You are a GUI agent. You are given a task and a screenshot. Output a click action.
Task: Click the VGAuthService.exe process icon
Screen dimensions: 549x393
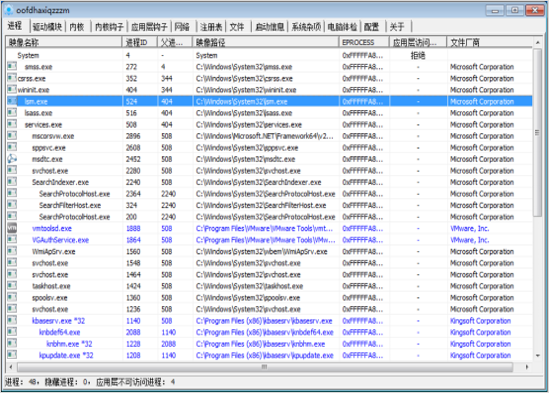pyautogui.click(x=12, y=240)
